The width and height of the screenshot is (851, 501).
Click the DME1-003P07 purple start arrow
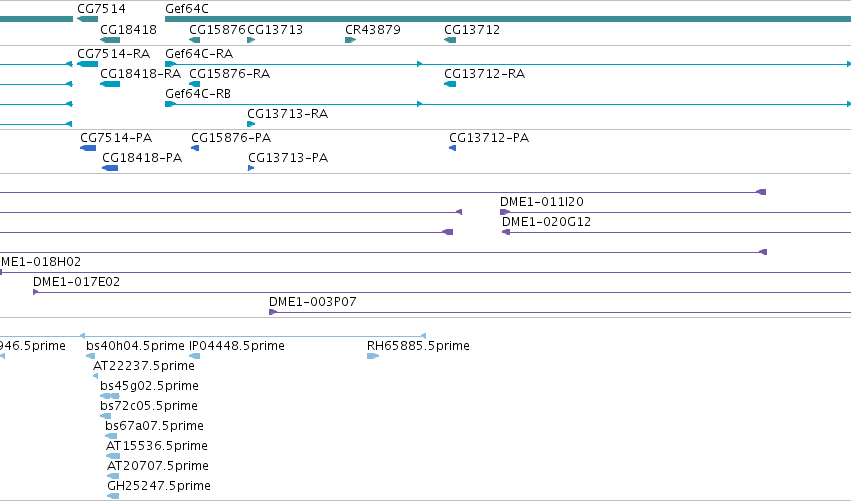273,312
